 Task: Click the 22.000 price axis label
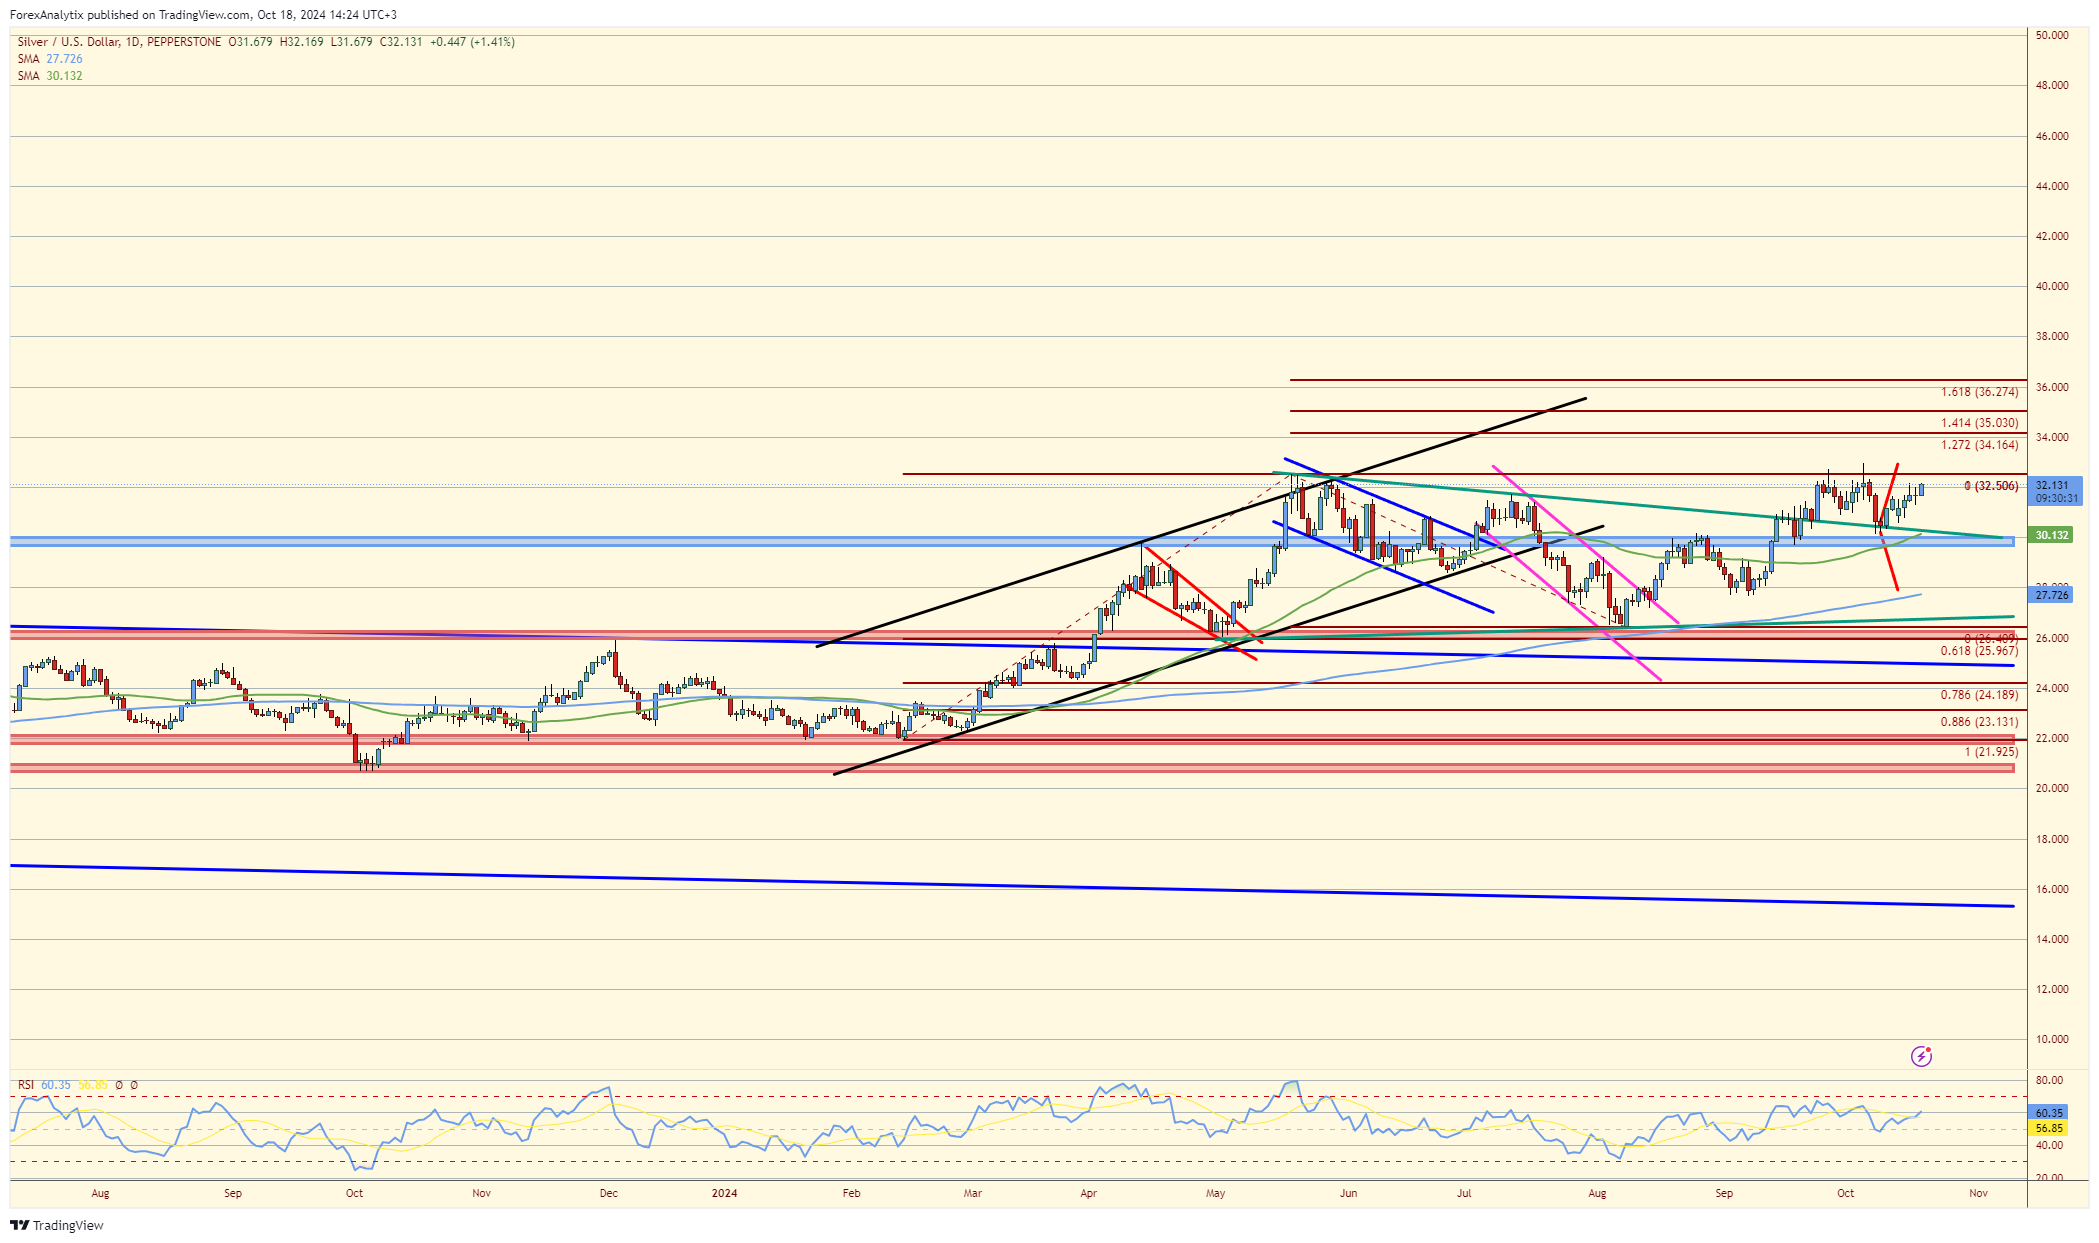(x=2052, y=738)
